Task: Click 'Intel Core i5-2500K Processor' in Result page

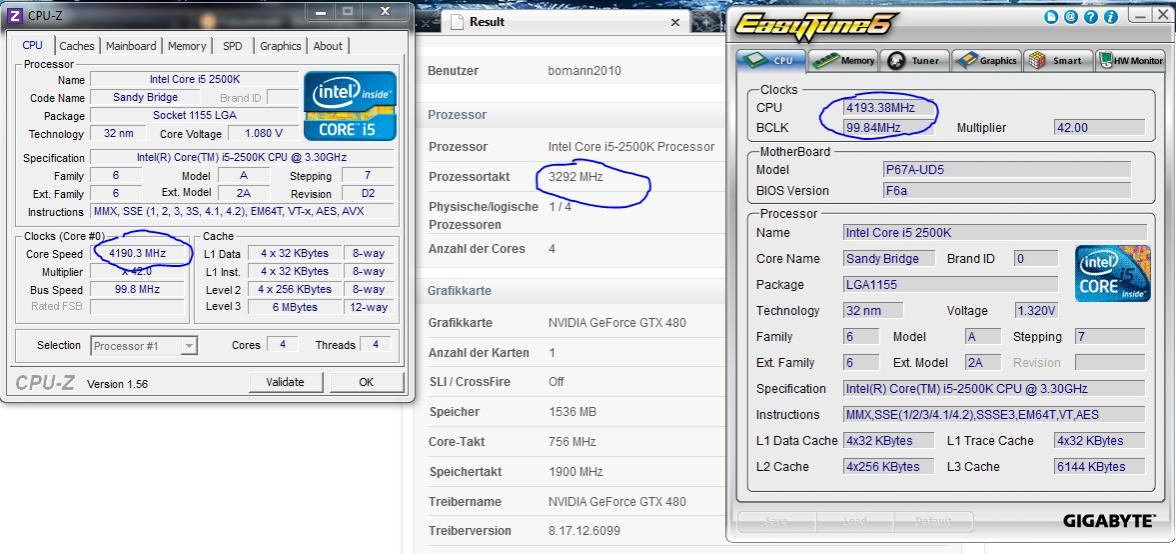Action: [632, 147]
